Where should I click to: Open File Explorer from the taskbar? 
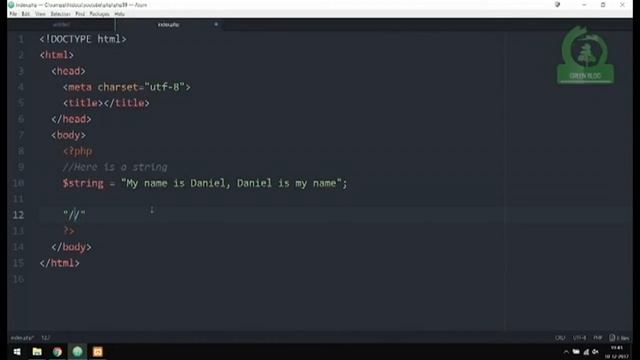pyautogui.click(x=37, y=352)
